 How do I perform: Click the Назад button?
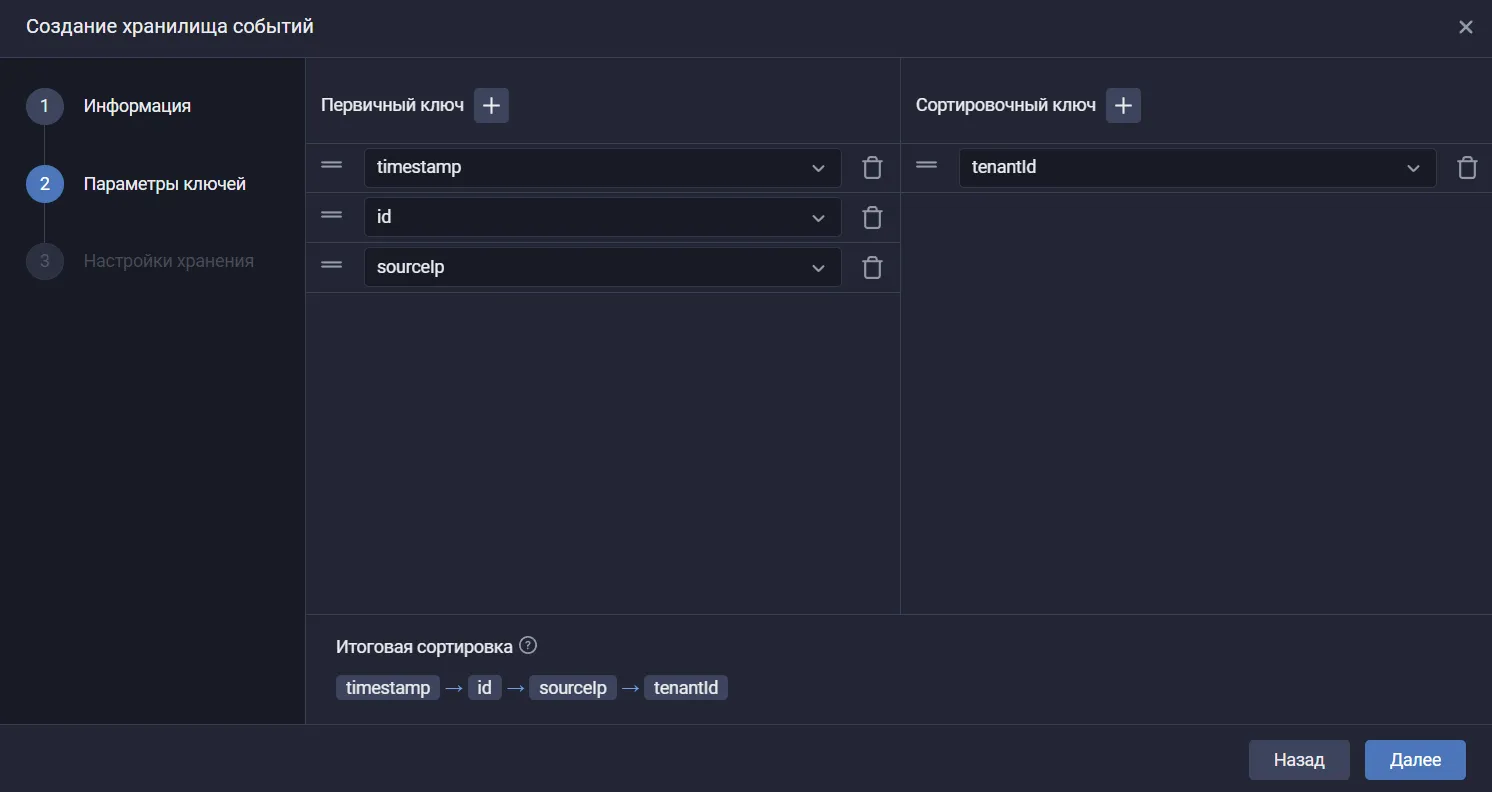1299,760
